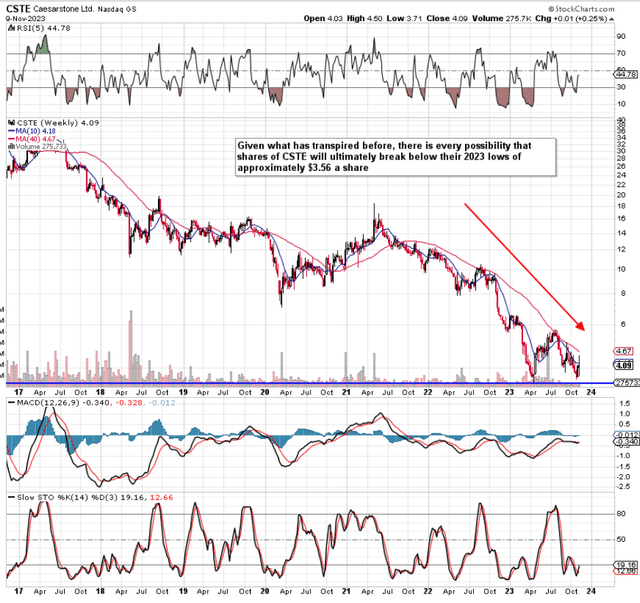Click the CSTE ticker symbol title
Image resolution: width=640 pixels, height=603 pixels.
click(x=18, y=9)
